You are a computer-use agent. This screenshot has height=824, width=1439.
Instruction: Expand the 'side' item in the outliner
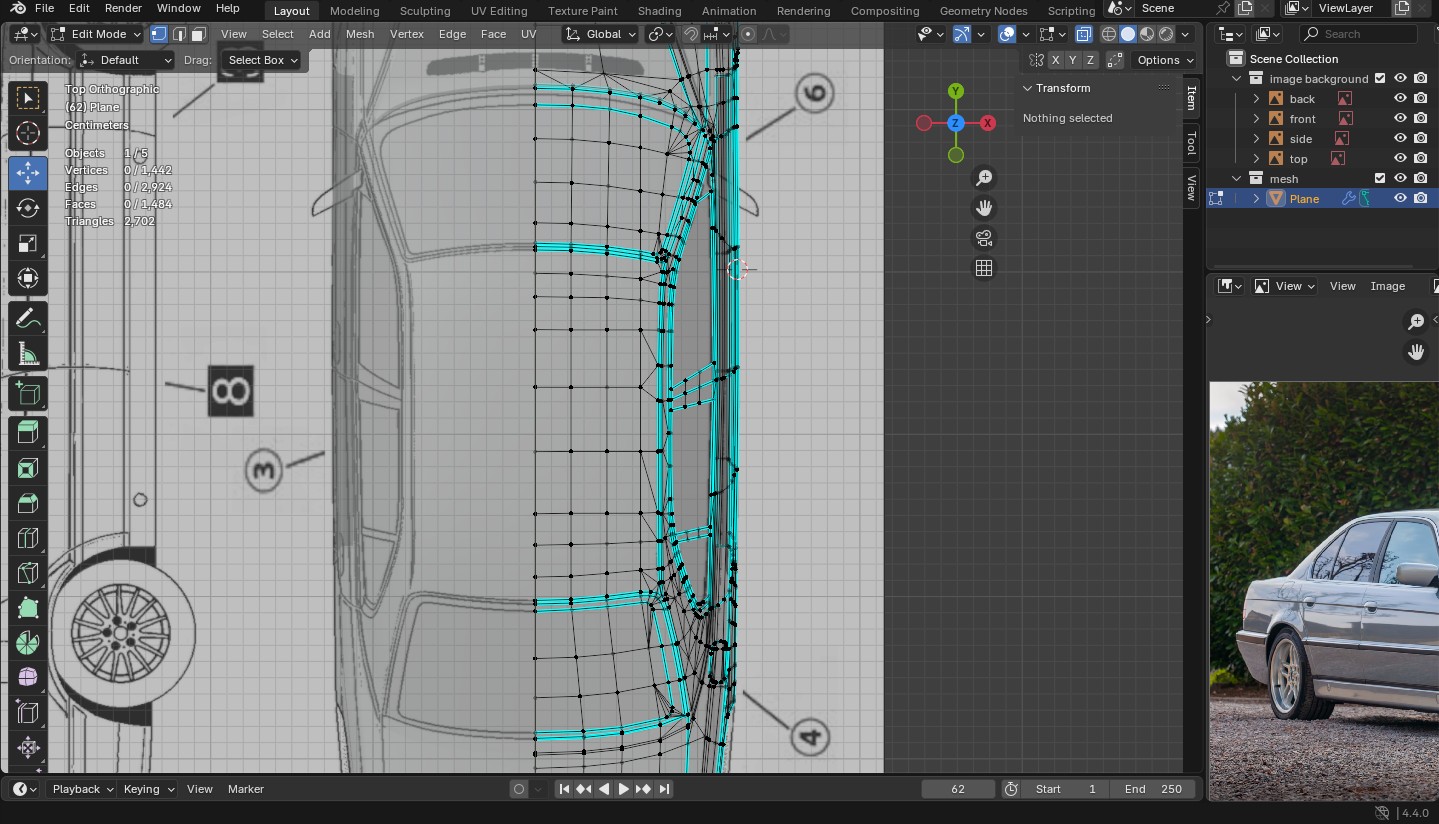pyautogui.click(x=1257, y=139)
